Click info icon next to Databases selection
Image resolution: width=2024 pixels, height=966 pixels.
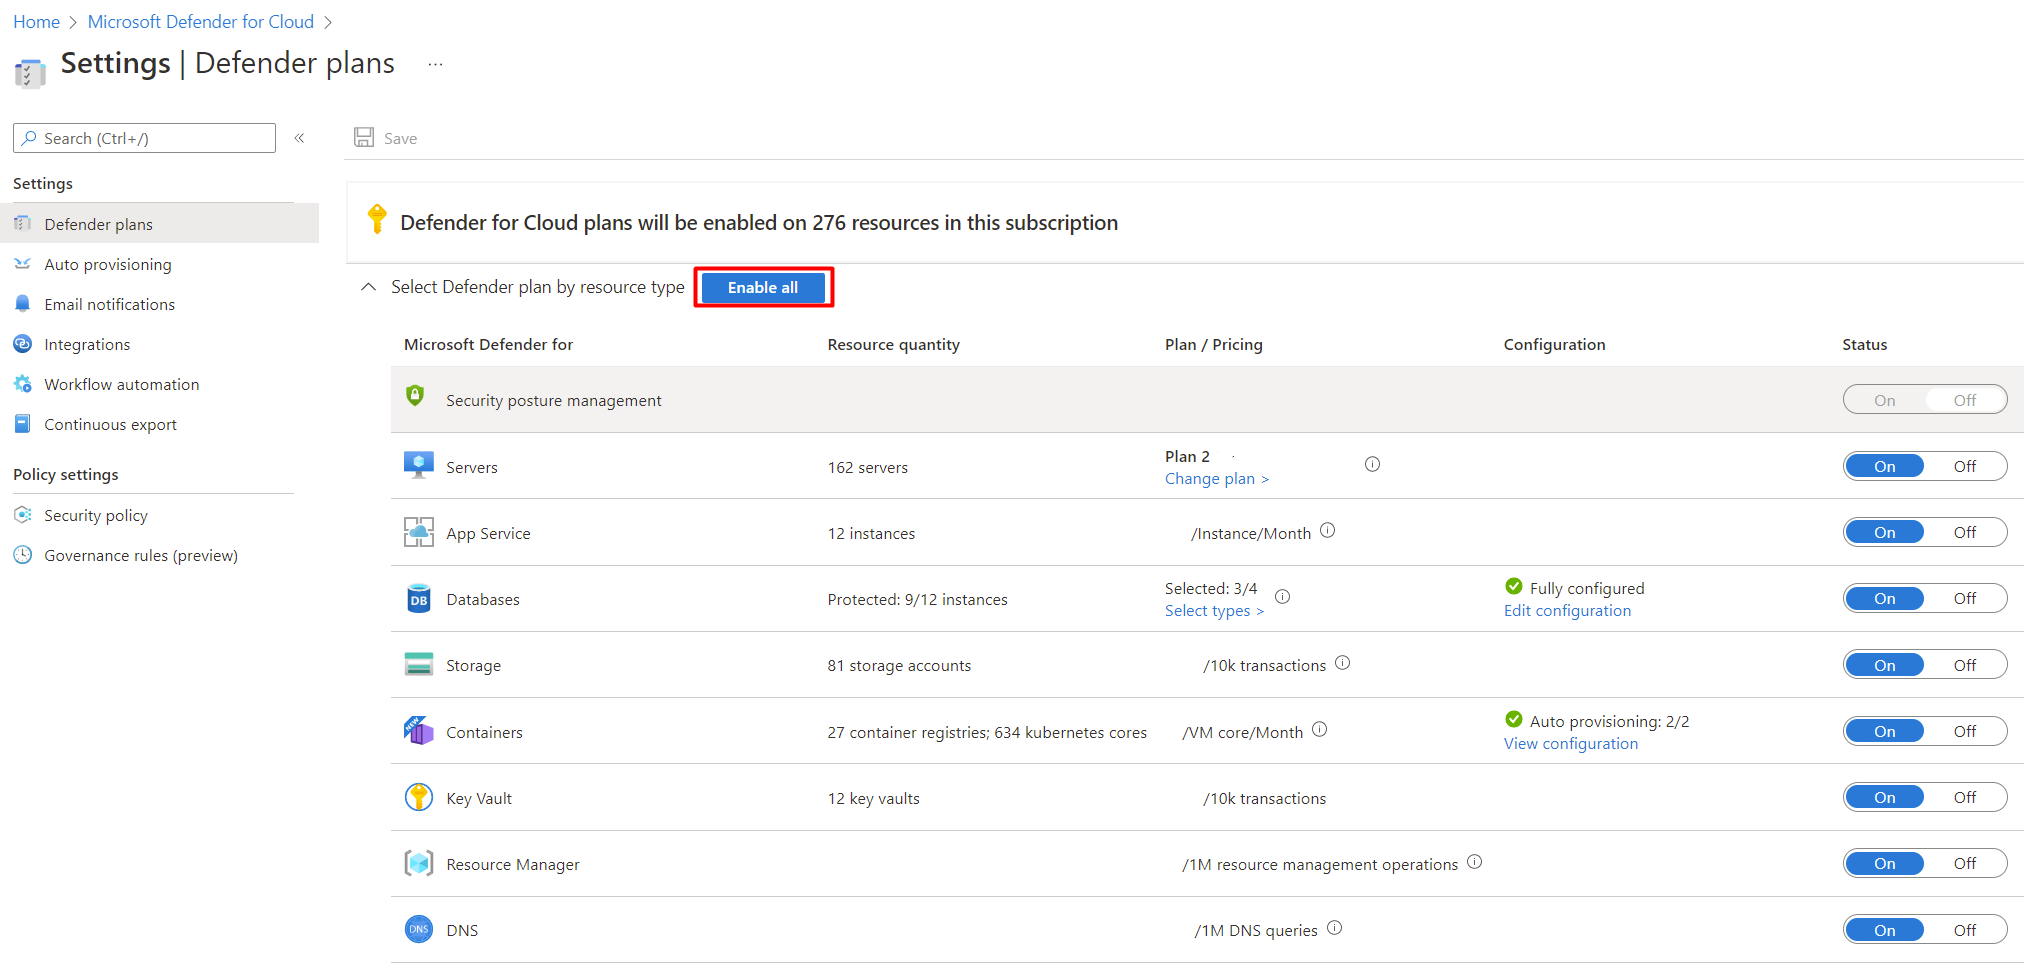click(x=1282, y=597)
